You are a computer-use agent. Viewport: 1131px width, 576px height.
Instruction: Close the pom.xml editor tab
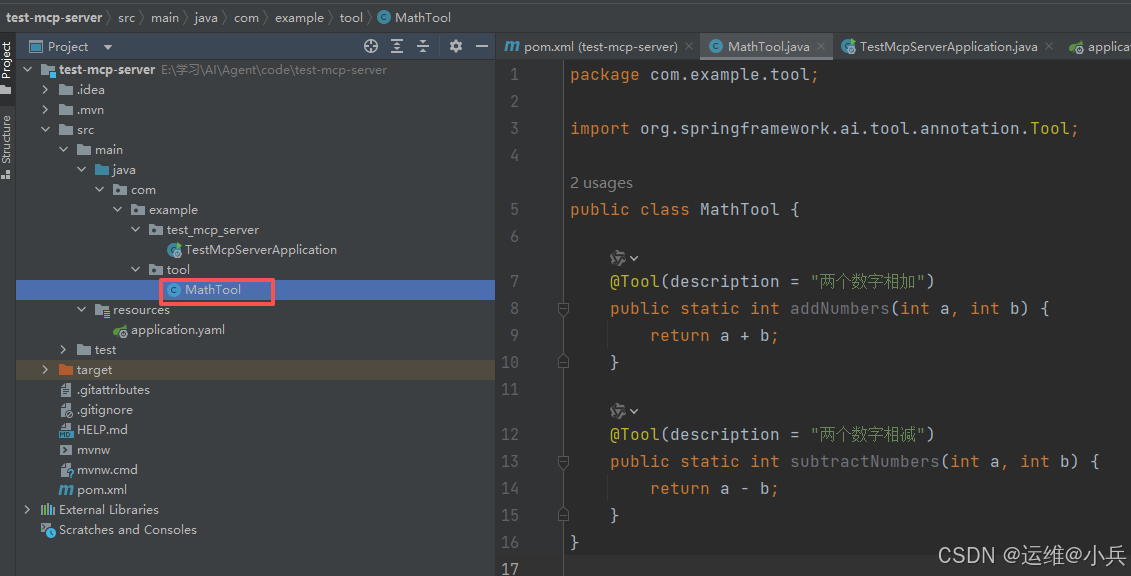tap(689, 46)
